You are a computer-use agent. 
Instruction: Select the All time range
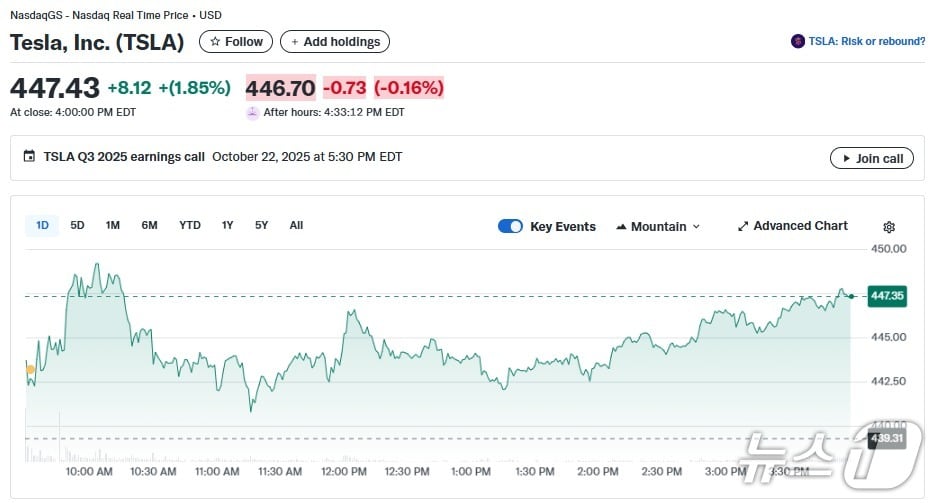point(296,225)
